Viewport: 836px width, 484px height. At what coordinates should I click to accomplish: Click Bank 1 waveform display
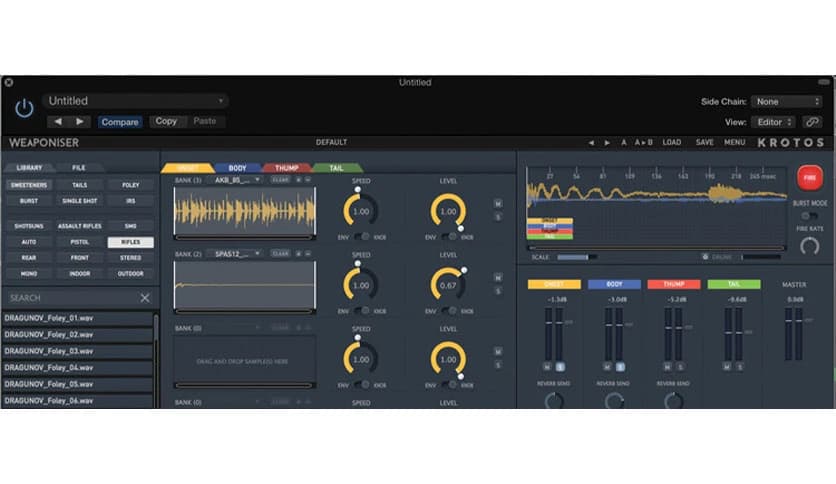tap(245, 211)
